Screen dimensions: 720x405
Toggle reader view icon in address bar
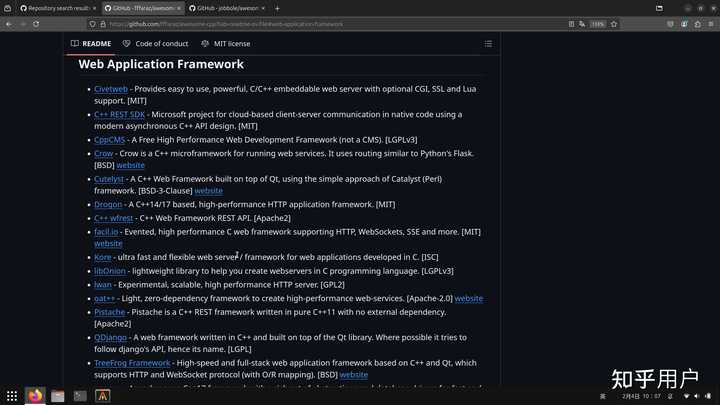click(x=571, y=24)
